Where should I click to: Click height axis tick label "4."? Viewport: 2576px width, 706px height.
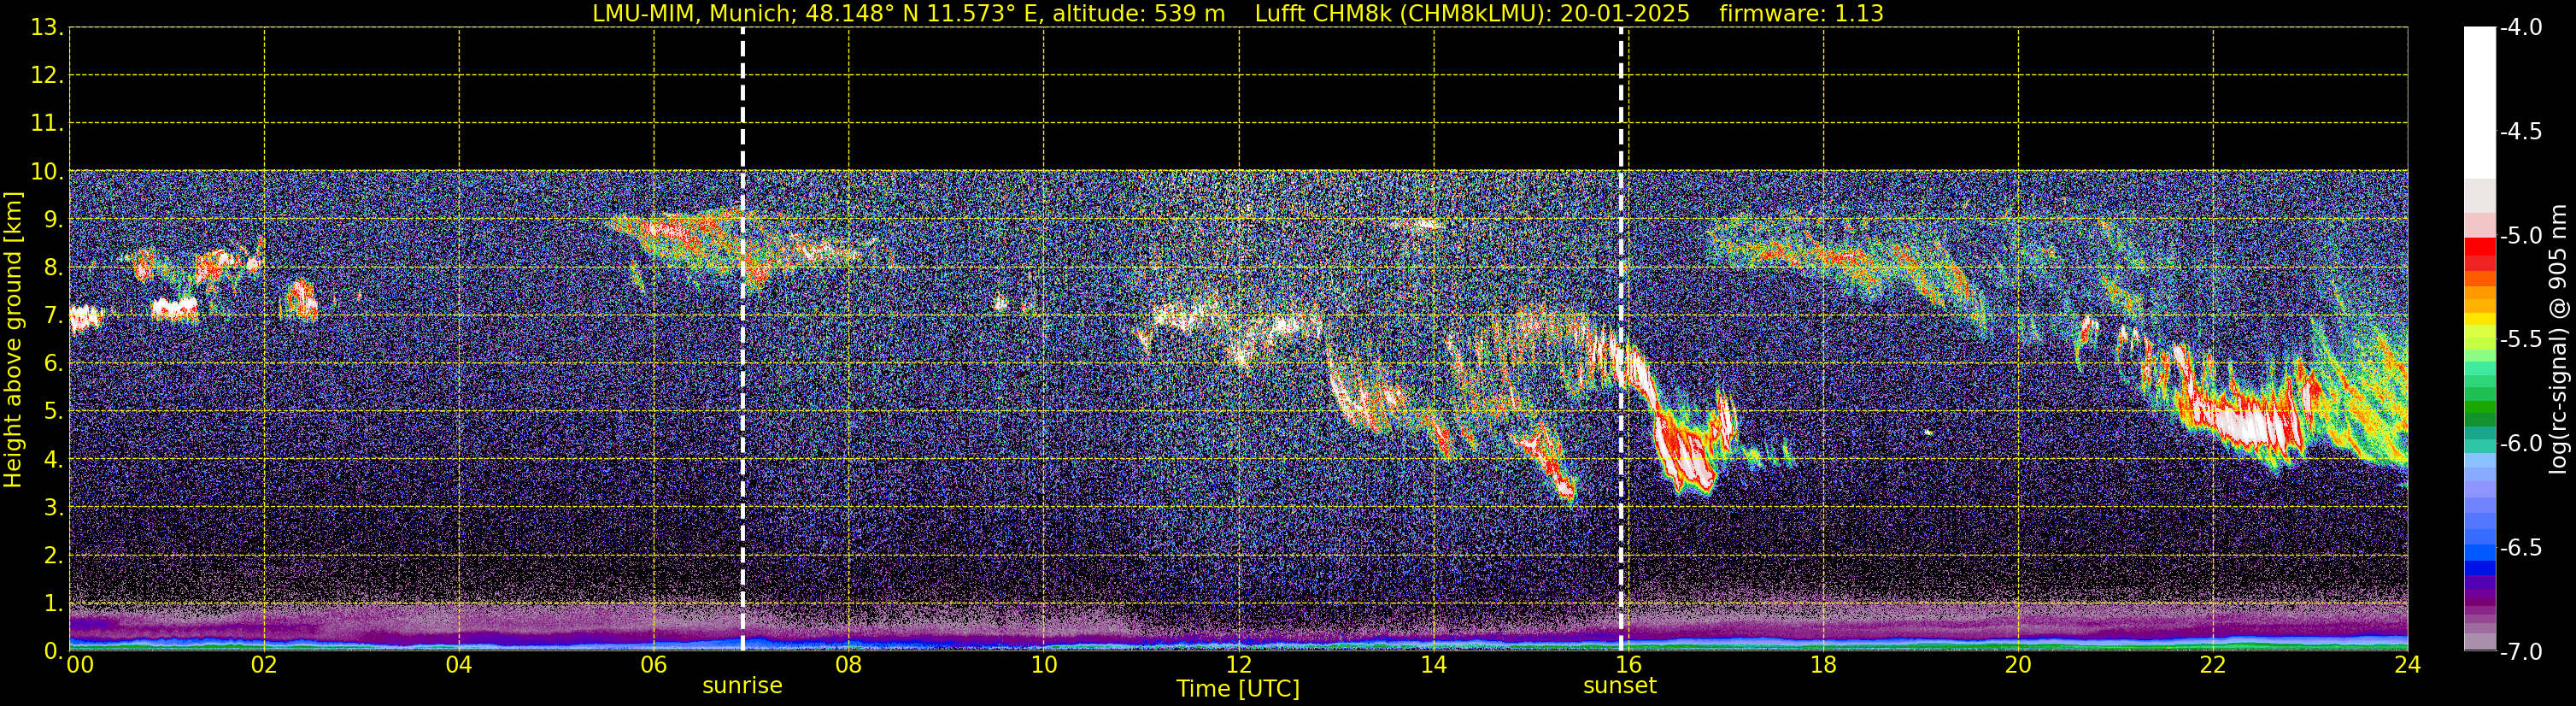(x=53, y=460)
